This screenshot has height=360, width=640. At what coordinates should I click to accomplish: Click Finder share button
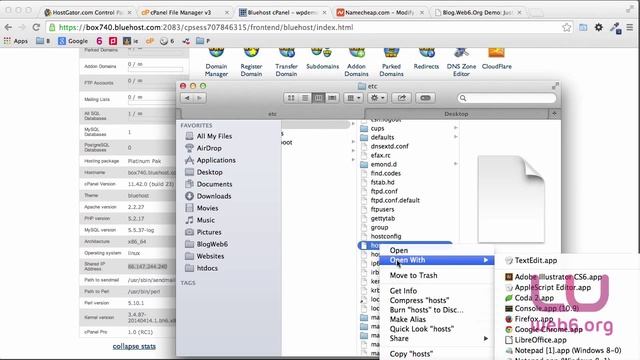click(402, 98)
